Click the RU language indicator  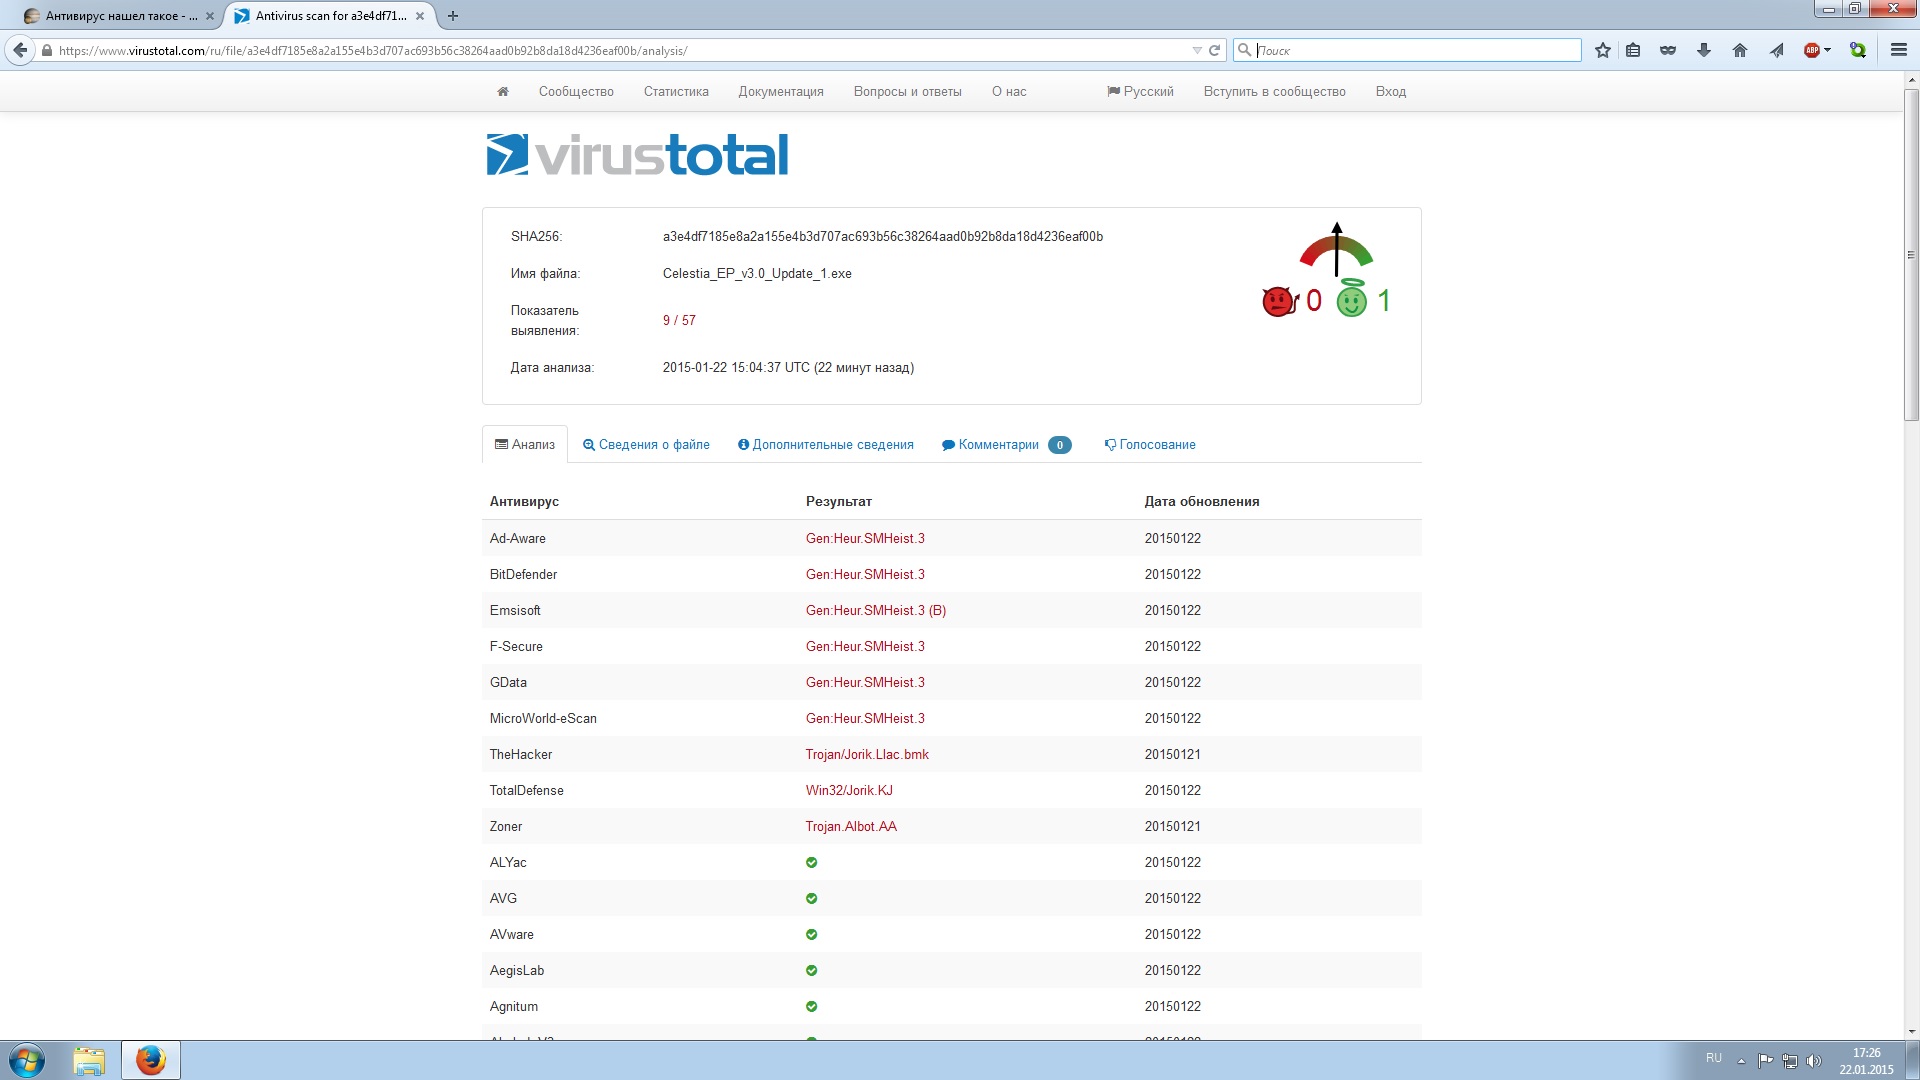[1714, 1058]
